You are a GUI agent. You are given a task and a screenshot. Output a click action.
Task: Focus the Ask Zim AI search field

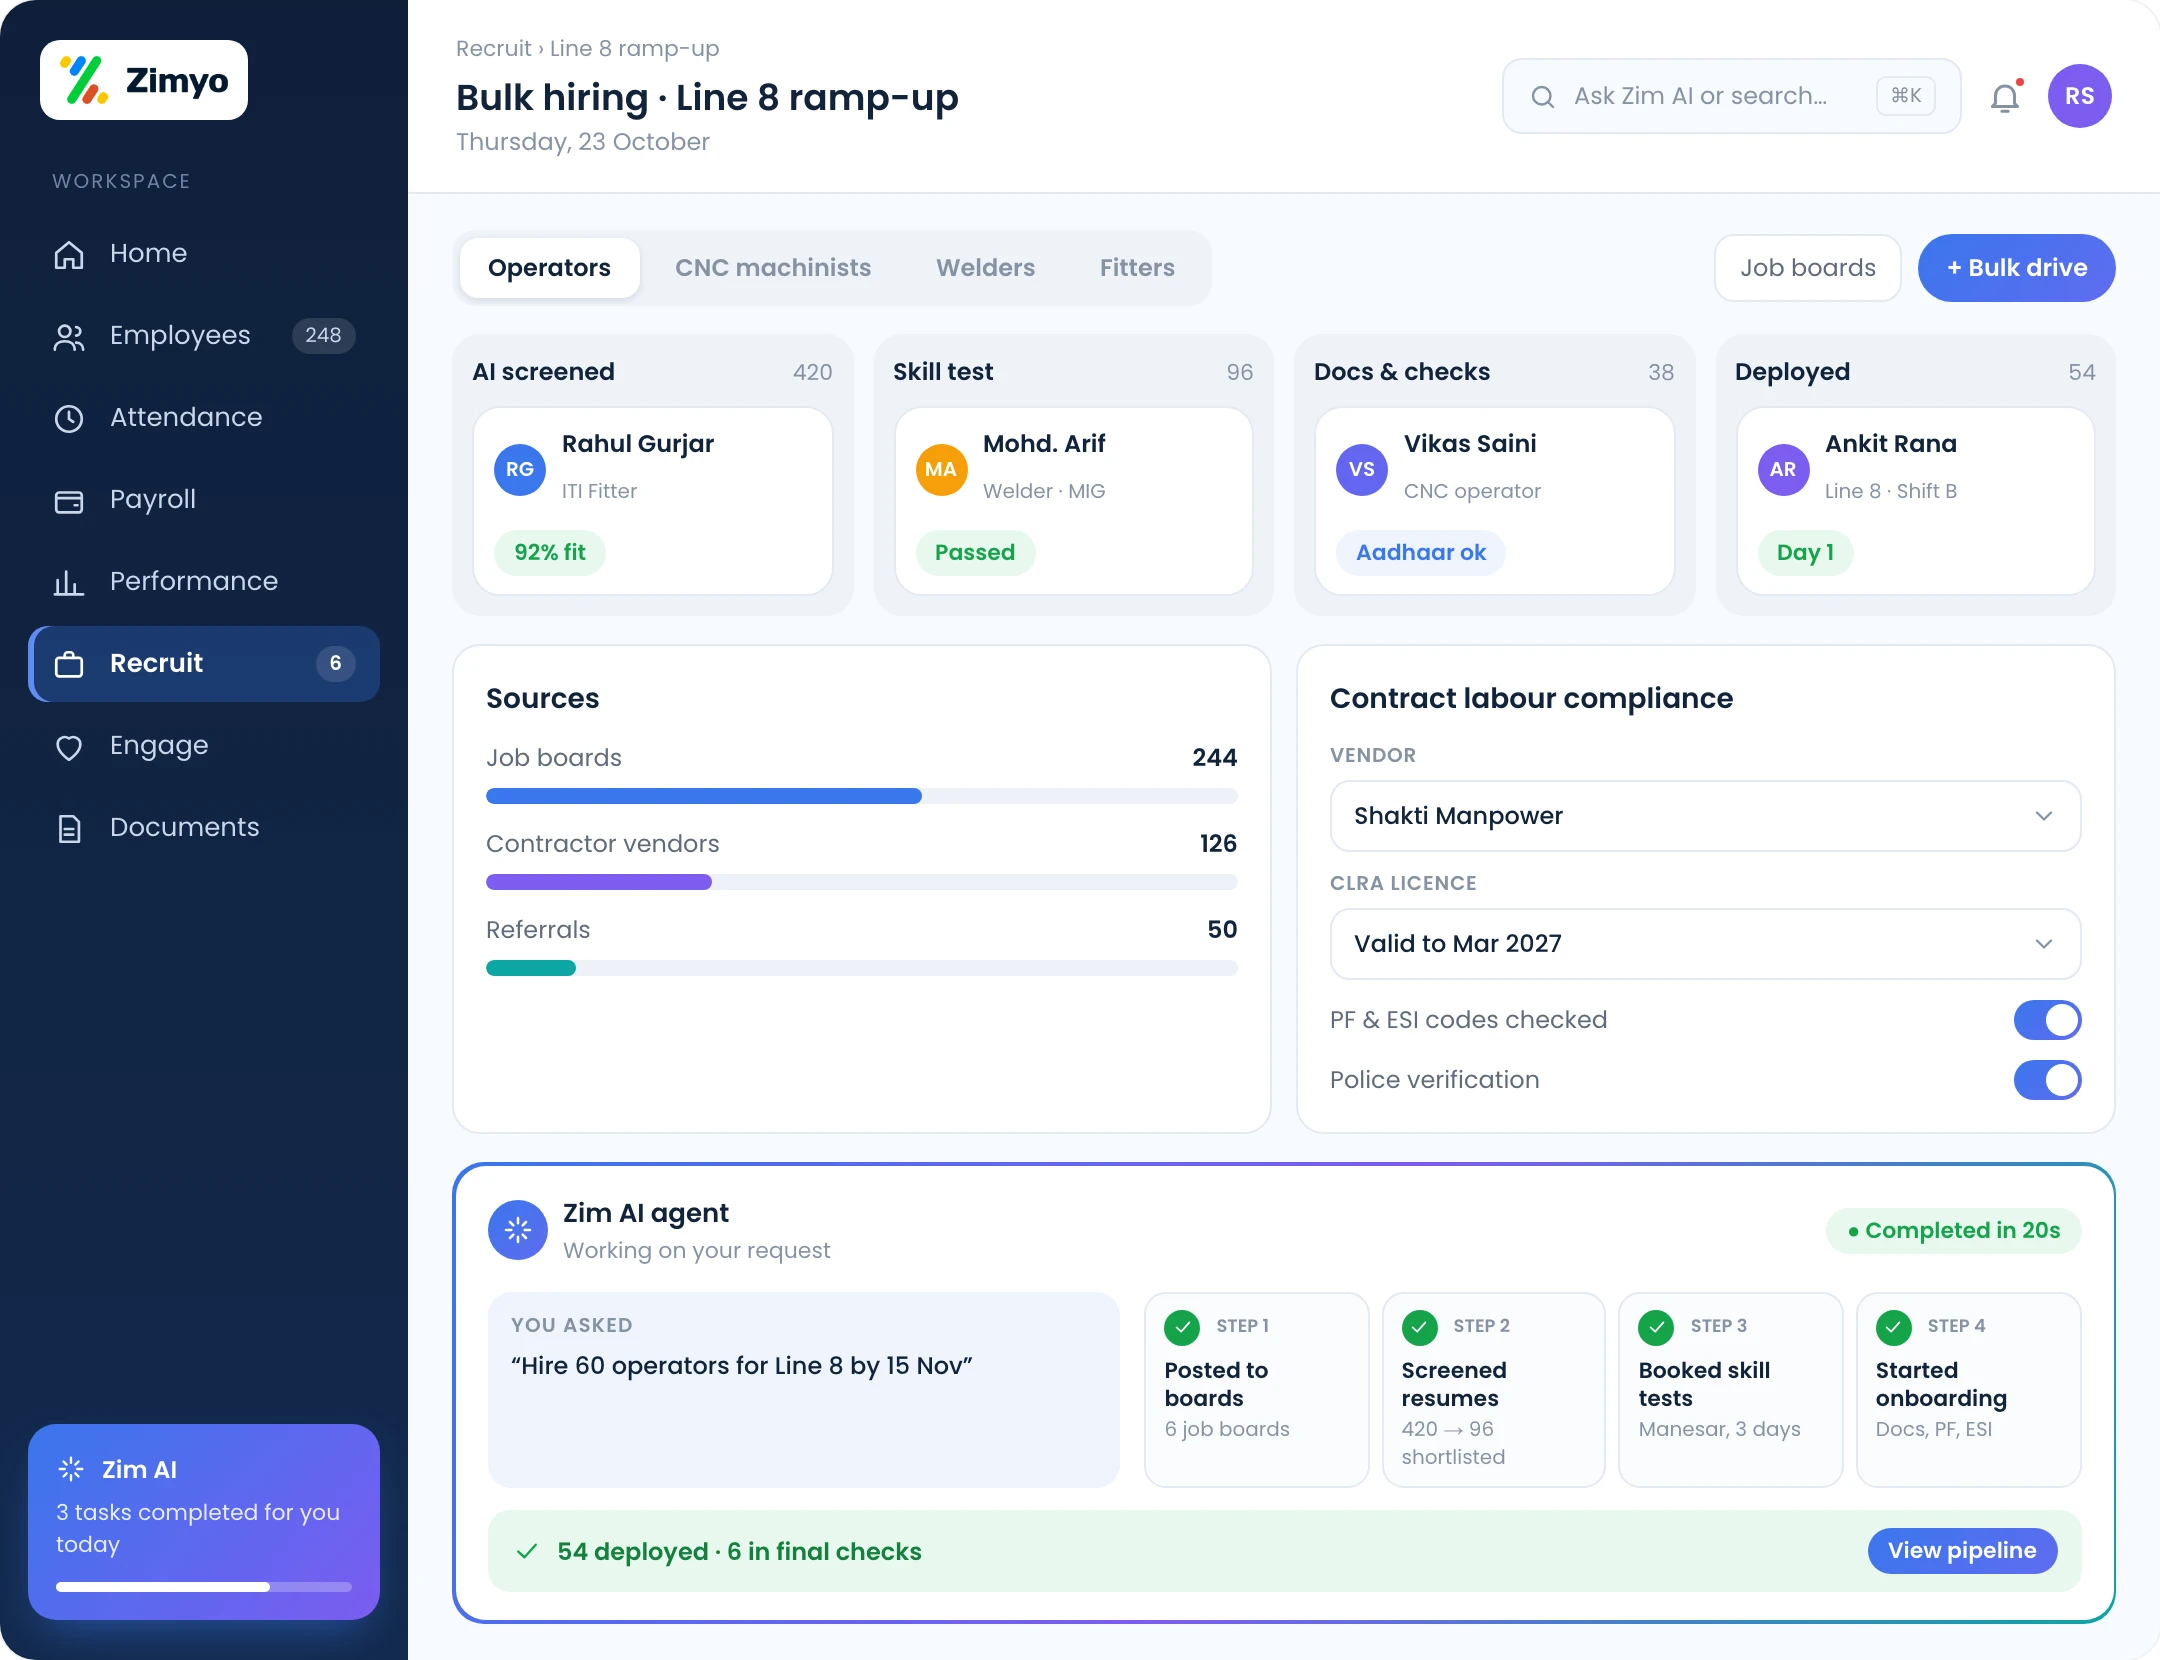click(1732, 96)
